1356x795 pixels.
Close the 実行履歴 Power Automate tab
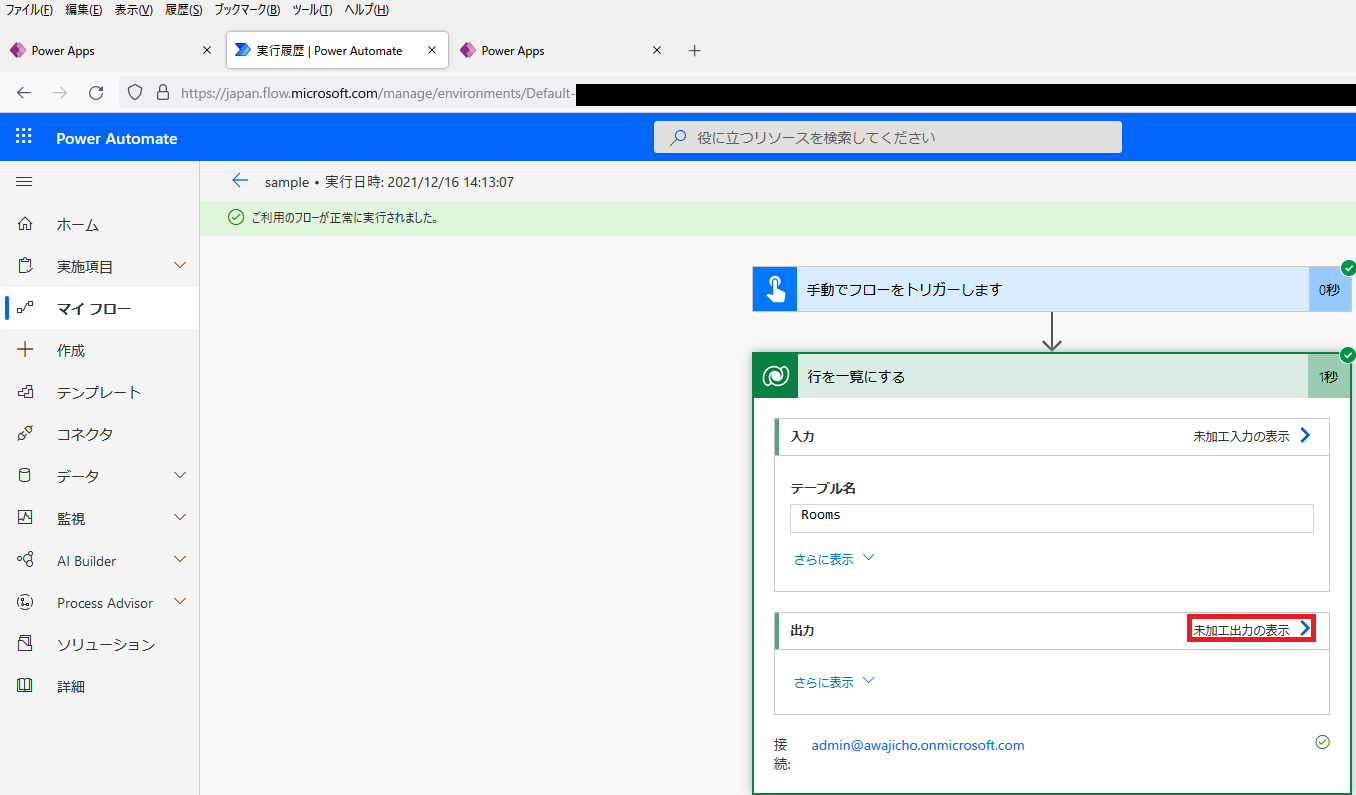coord(432,50)
